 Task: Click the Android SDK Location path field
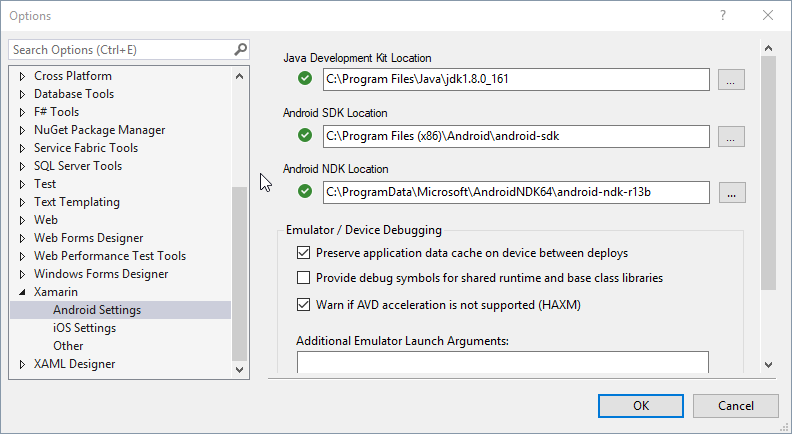(x=516, y=136)
